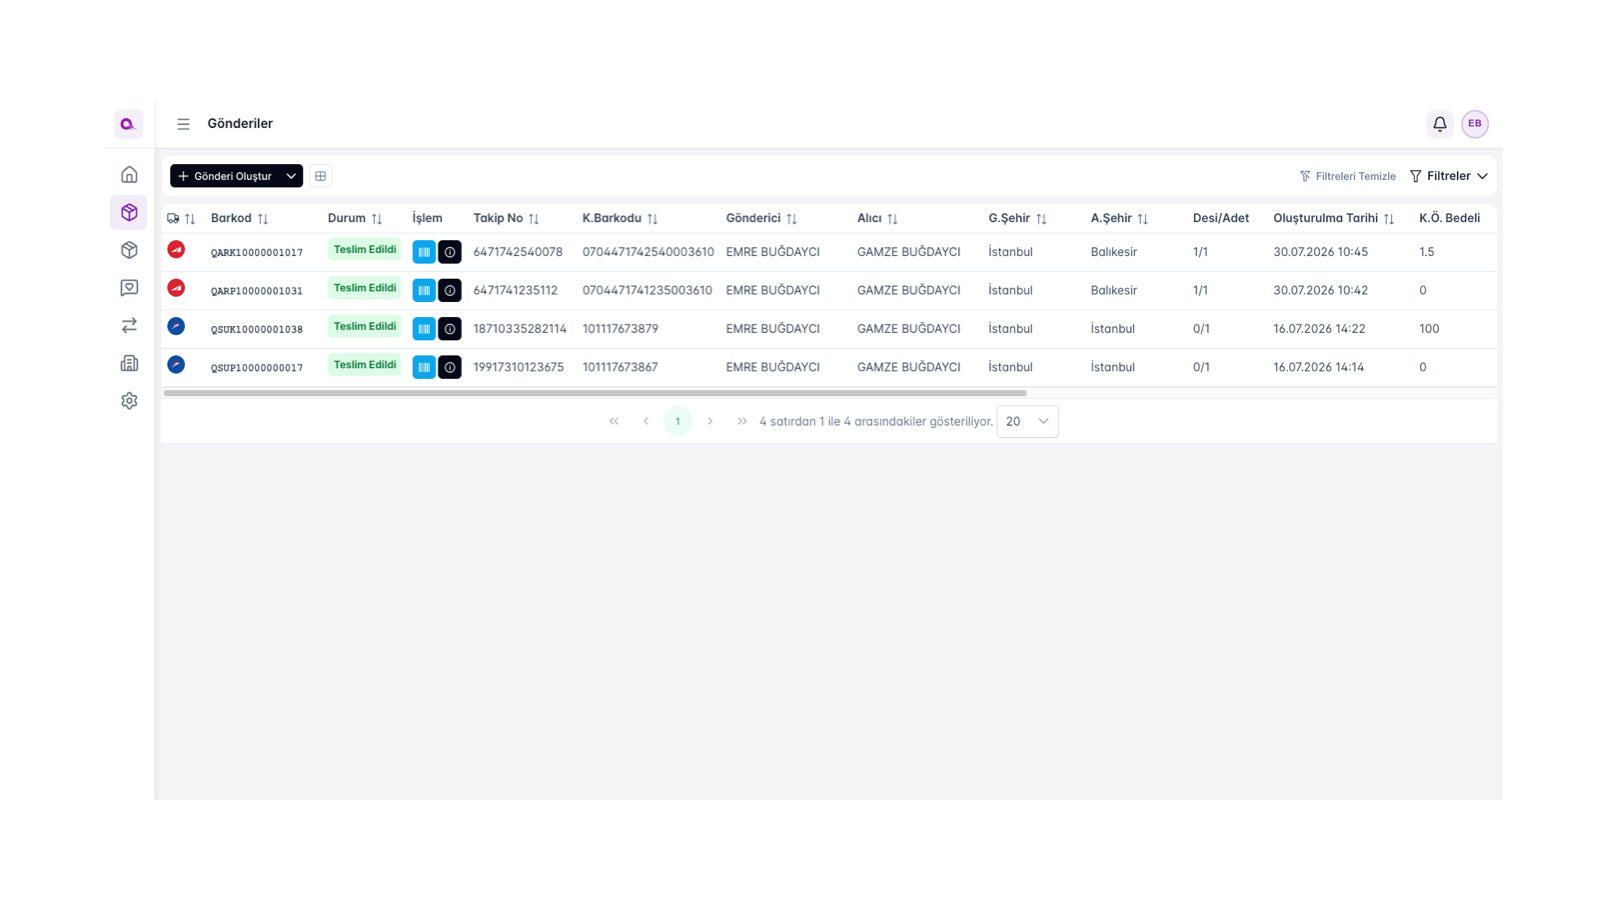Click tracking number 6471742540078
Viewport: 1600px width, 900px height.
(x=518, y=252)
